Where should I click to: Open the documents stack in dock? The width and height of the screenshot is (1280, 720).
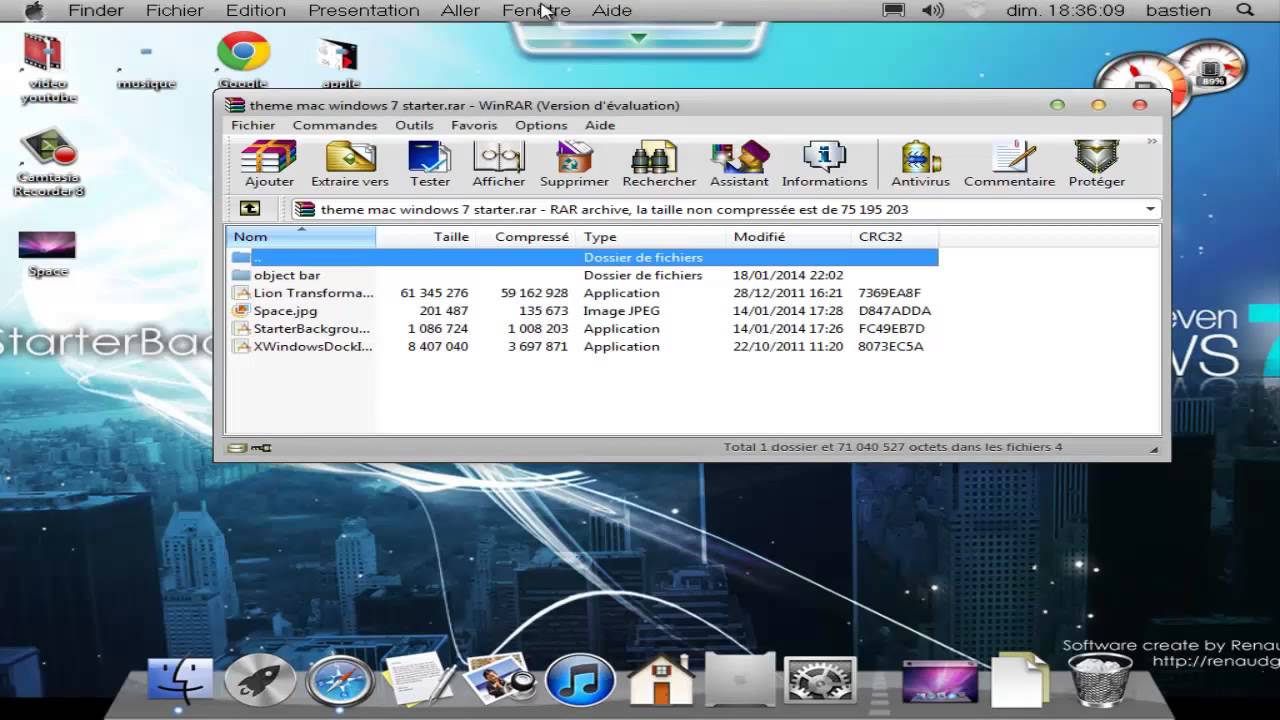pyautogui.click(x=1018, y=680)
